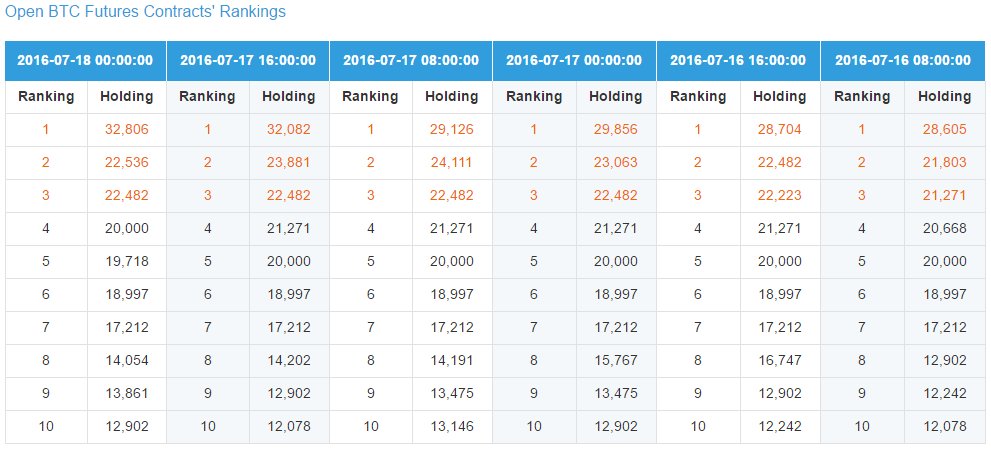The height and width of the screenshot is (451, 991).
Task: Select the holding value 32,082
Action: (289, 130)
